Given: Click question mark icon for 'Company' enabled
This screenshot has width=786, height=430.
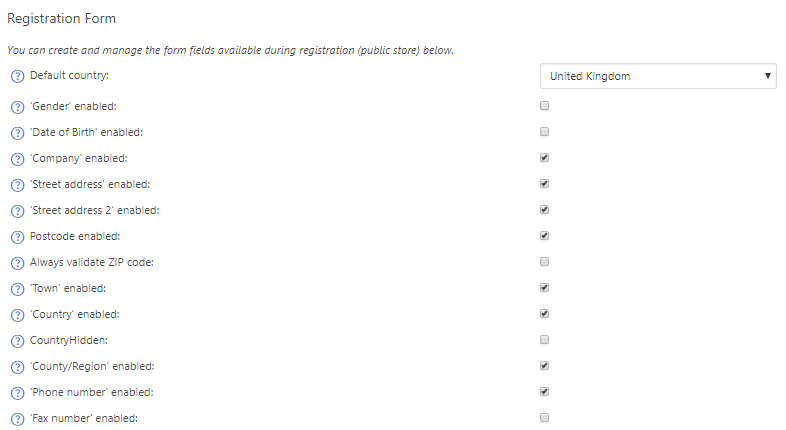Looking at the screenshot, I should click(18, 159).
